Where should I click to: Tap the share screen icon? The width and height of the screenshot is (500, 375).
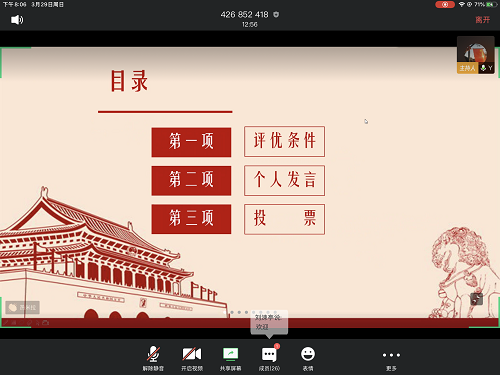230,354
